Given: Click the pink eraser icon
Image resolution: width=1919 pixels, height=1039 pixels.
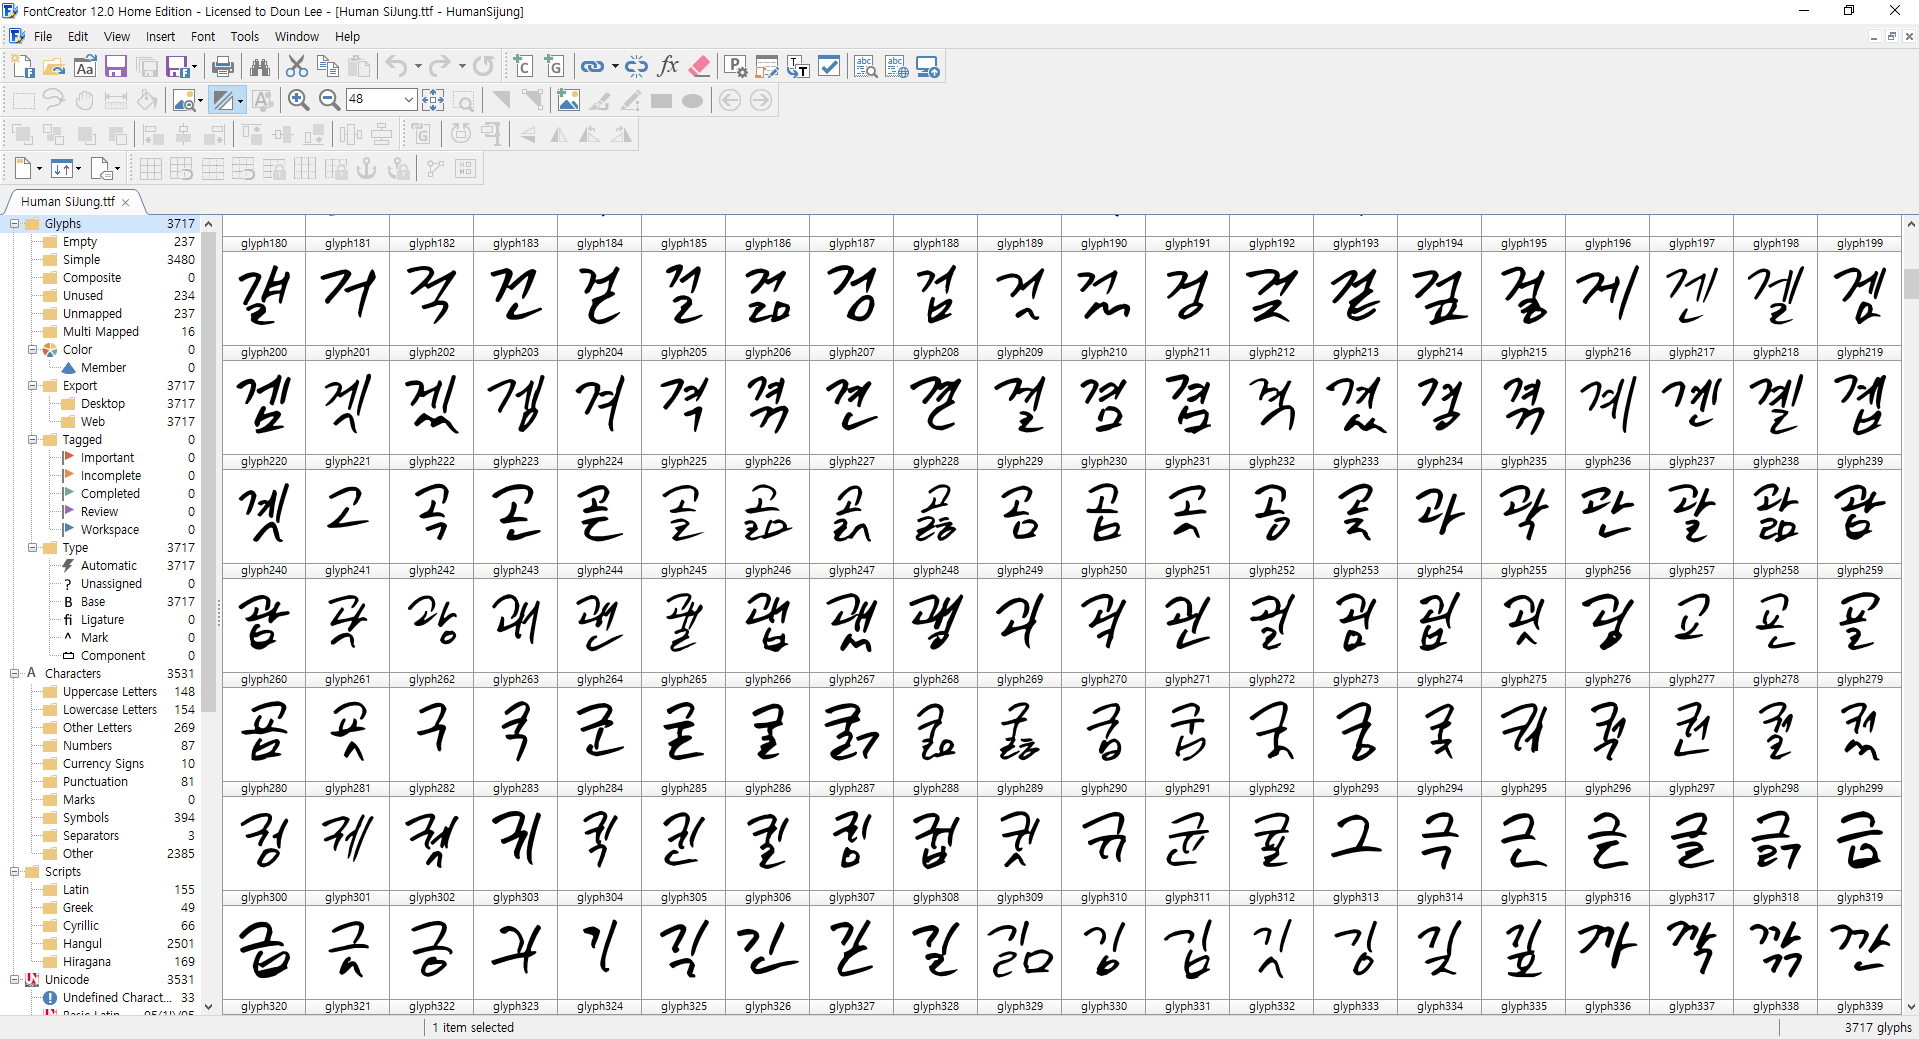Looking at the screenshot, I should [x=700, y=67].
